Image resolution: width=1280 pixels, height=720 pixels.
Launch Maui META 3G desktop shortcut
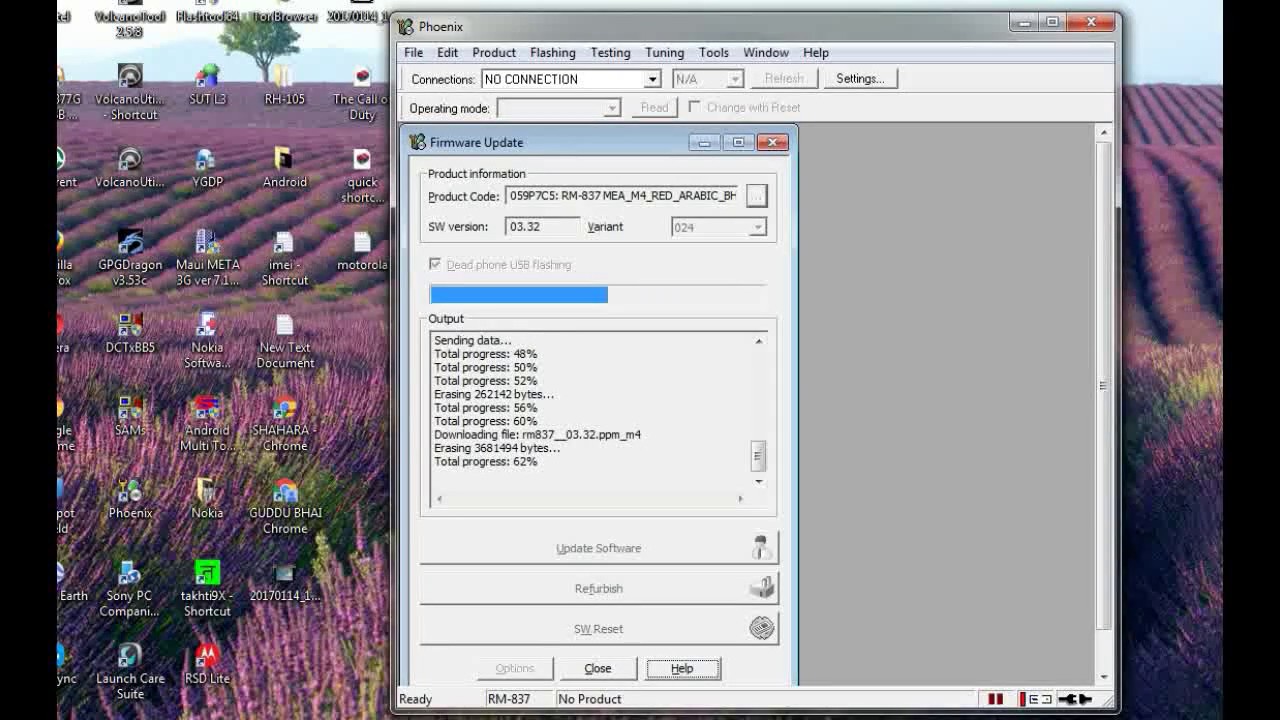tap(207, 258)
